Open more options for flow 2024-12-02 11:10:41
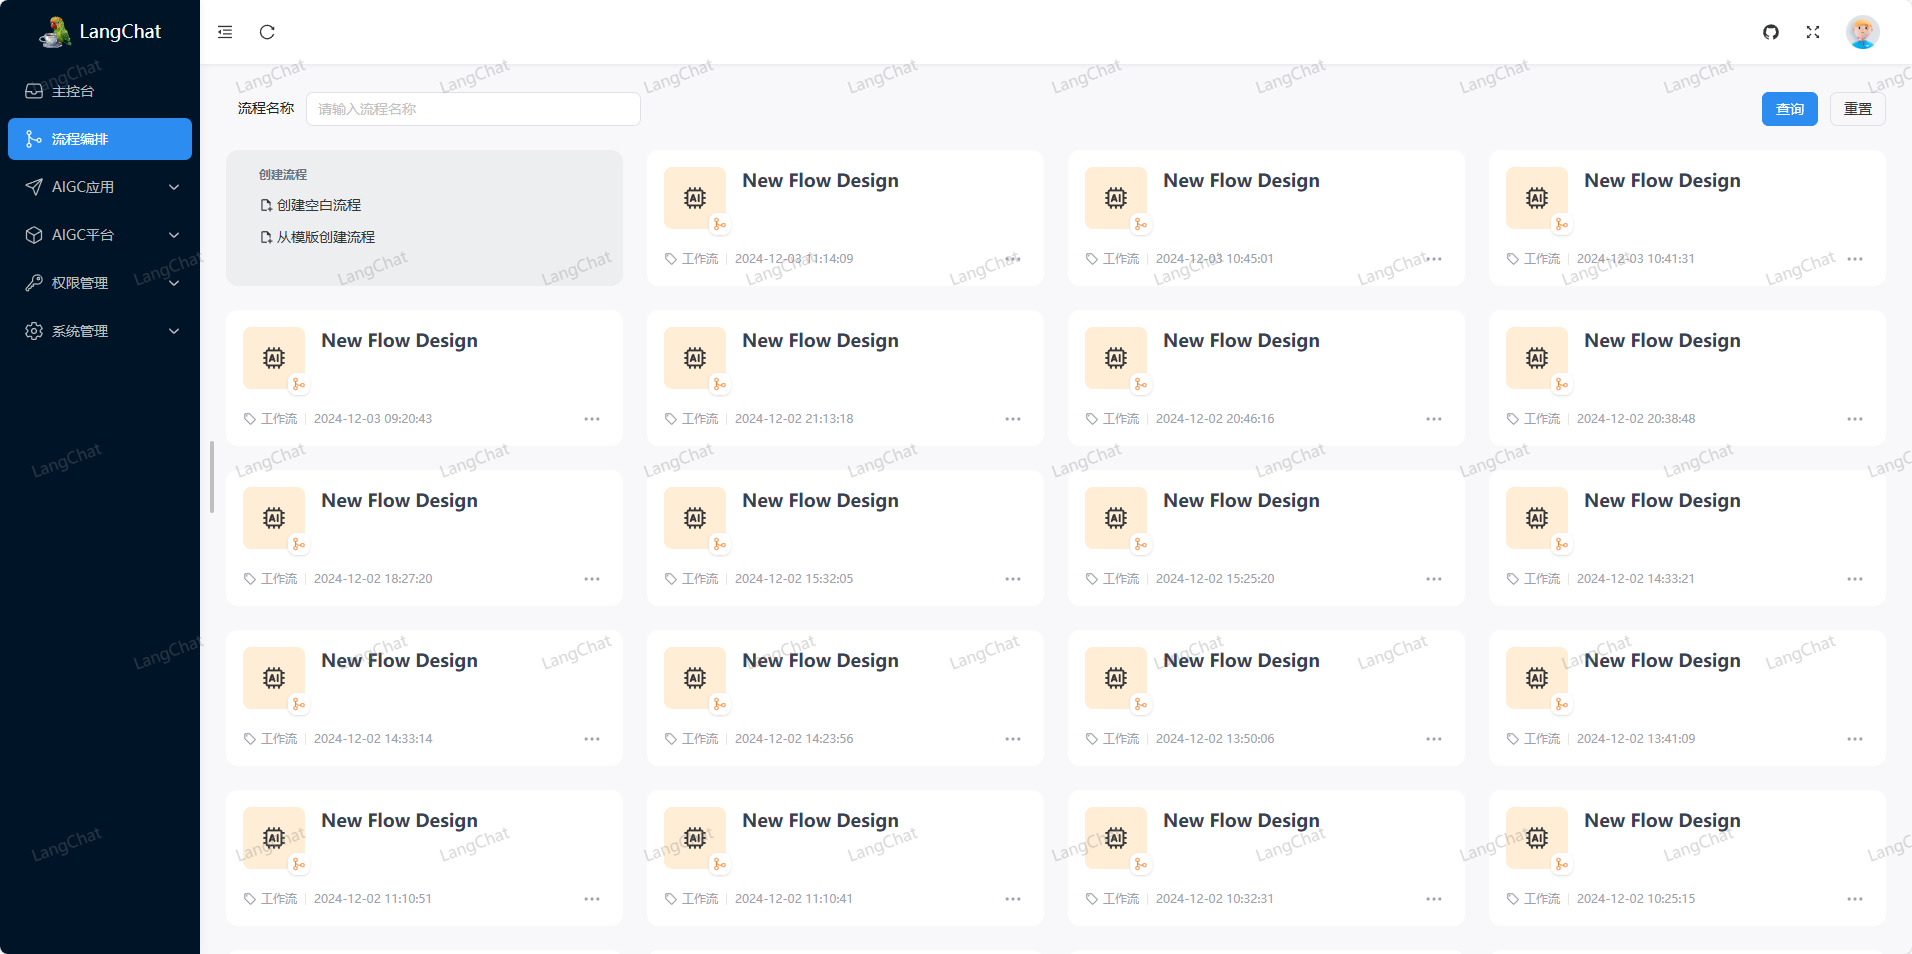This screenshot has width=1912, height=954. (1013, 899)
